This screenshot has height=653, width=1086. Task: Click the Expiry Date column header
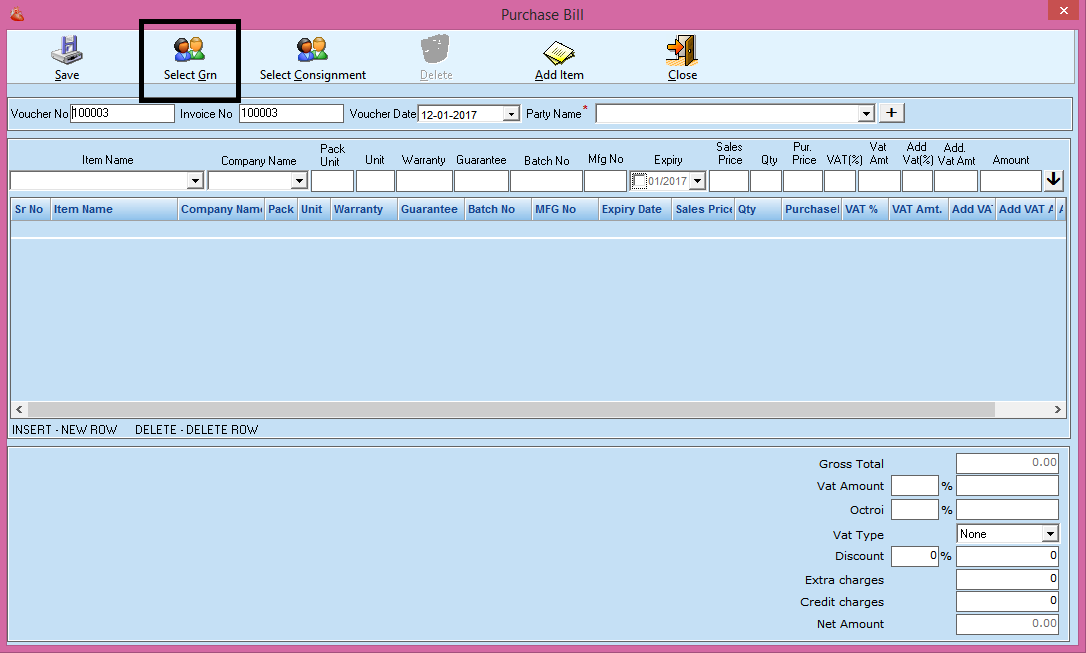tap(634, 209)
